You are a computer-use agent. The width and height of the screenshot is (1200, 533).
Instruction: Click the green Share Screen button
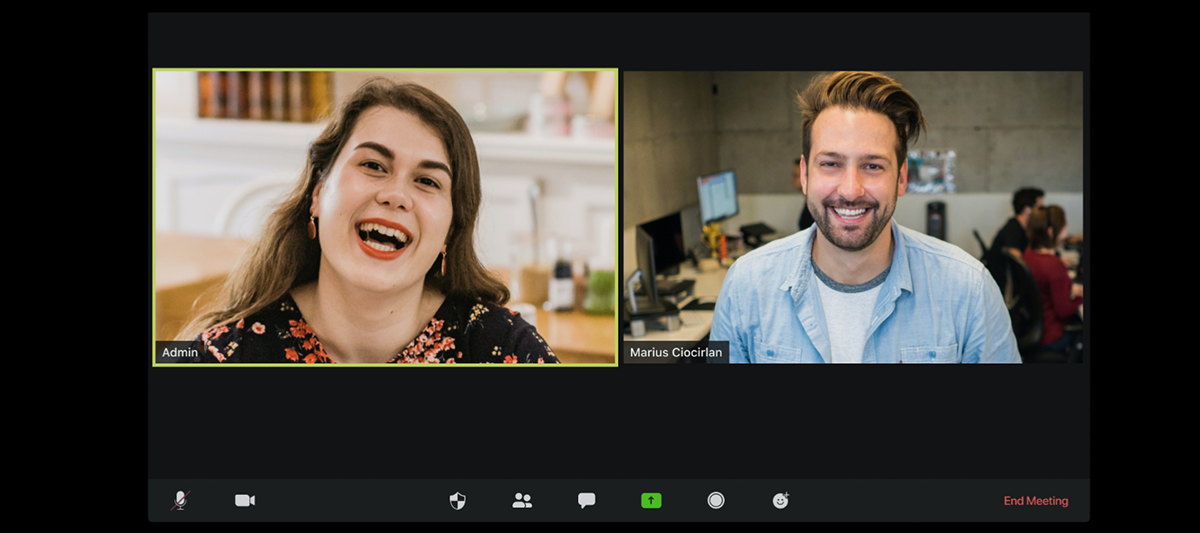[x=651, y=500]
